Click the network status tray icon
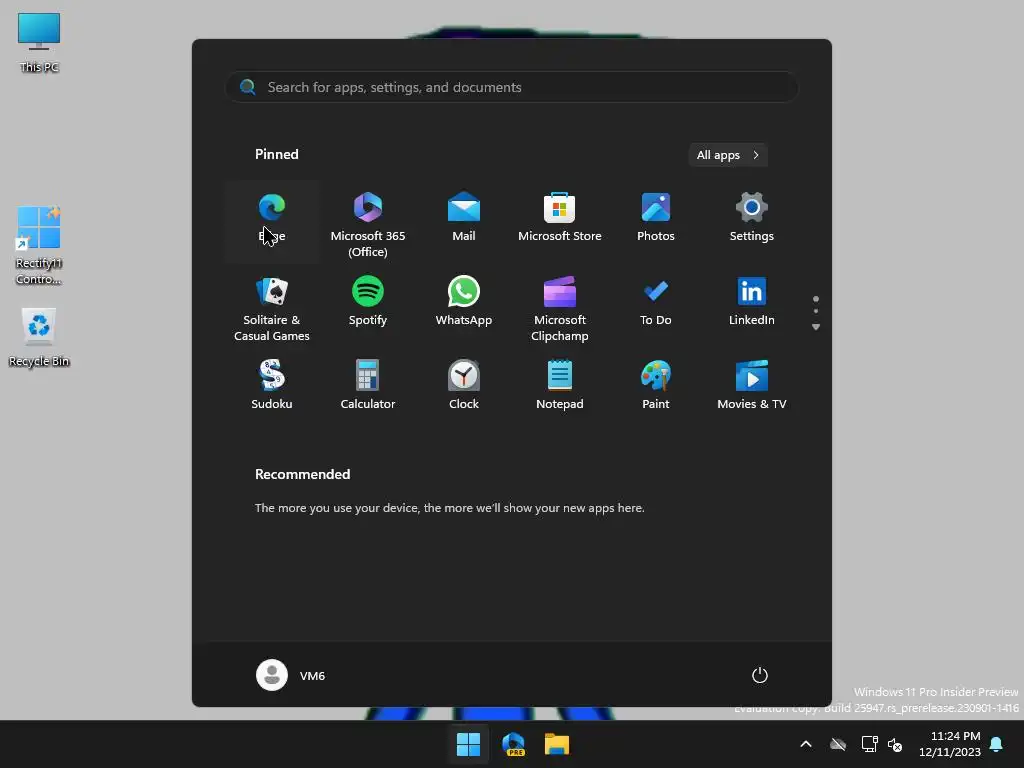 click(x=869, y=744)
